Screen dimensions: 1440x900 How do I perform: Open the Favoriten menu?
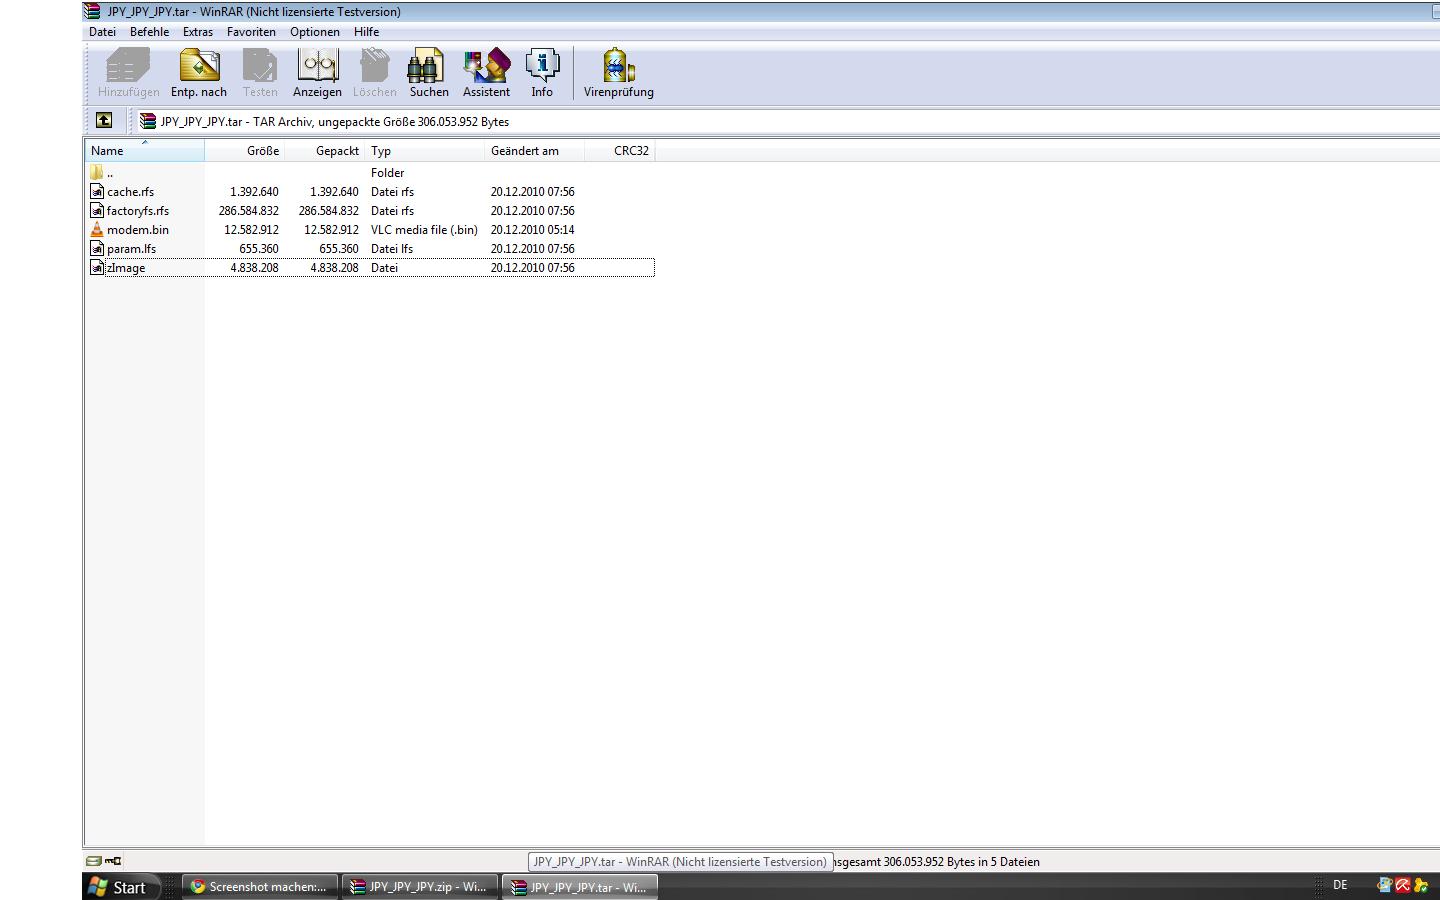[251, 32]
